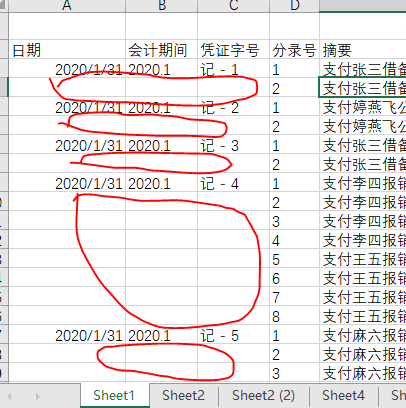The height and width of the screenshot is (408, 406).
Task: Switch to the Sheet4 tab
Action: 343,395
